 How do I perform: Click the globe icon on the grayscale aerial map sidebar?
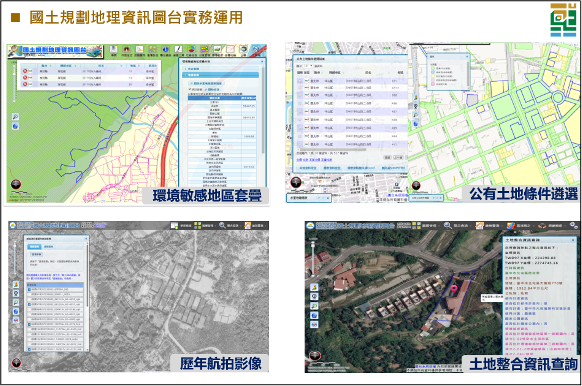click(x=16, y=311)
